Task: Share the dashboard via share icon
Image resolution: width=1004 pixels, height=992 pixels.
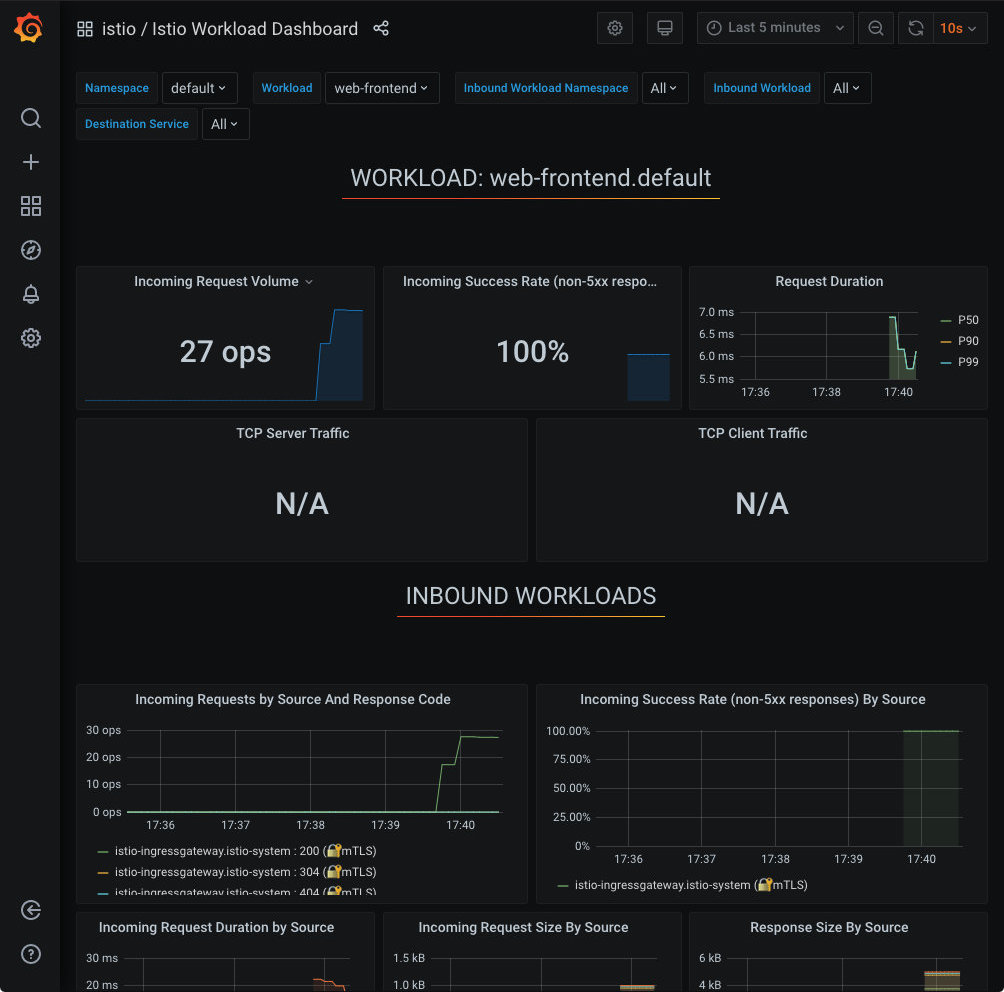Action: point(381,29)
